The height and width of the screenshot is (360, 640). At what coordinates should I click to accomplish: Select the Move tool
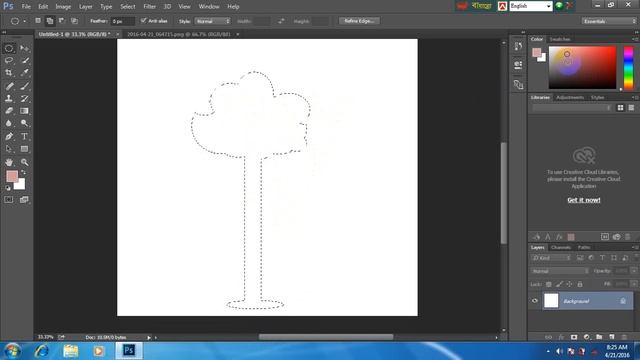click(24, 49)
